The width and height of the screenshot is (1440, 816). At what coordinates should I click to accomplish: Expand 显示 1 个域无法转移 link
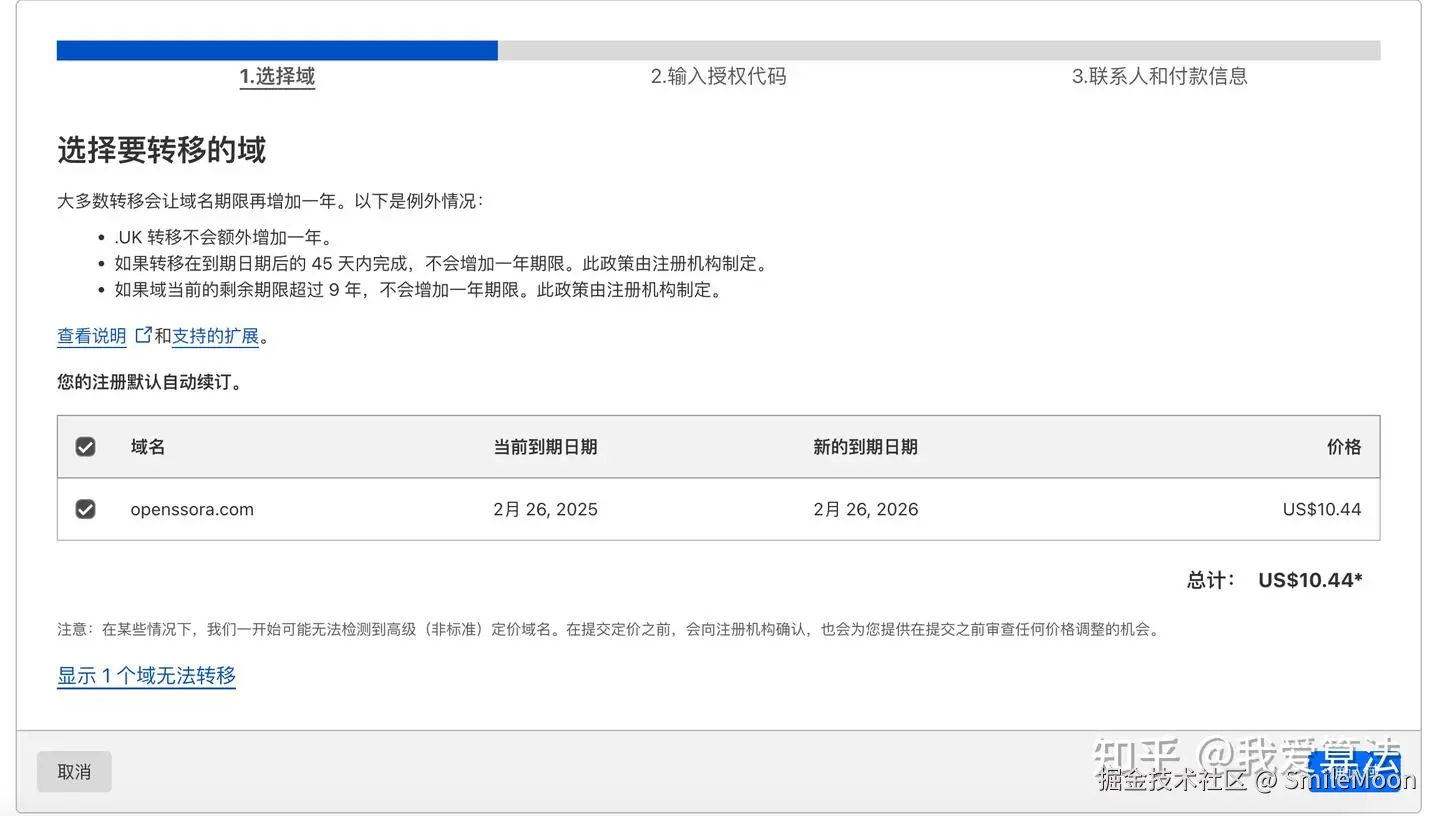click(x=146, y=676)
